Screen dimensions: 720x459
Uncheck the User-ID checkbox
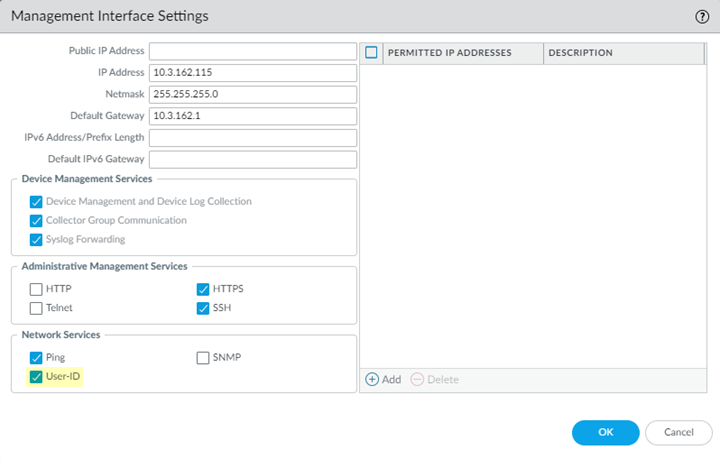point(36,377)
